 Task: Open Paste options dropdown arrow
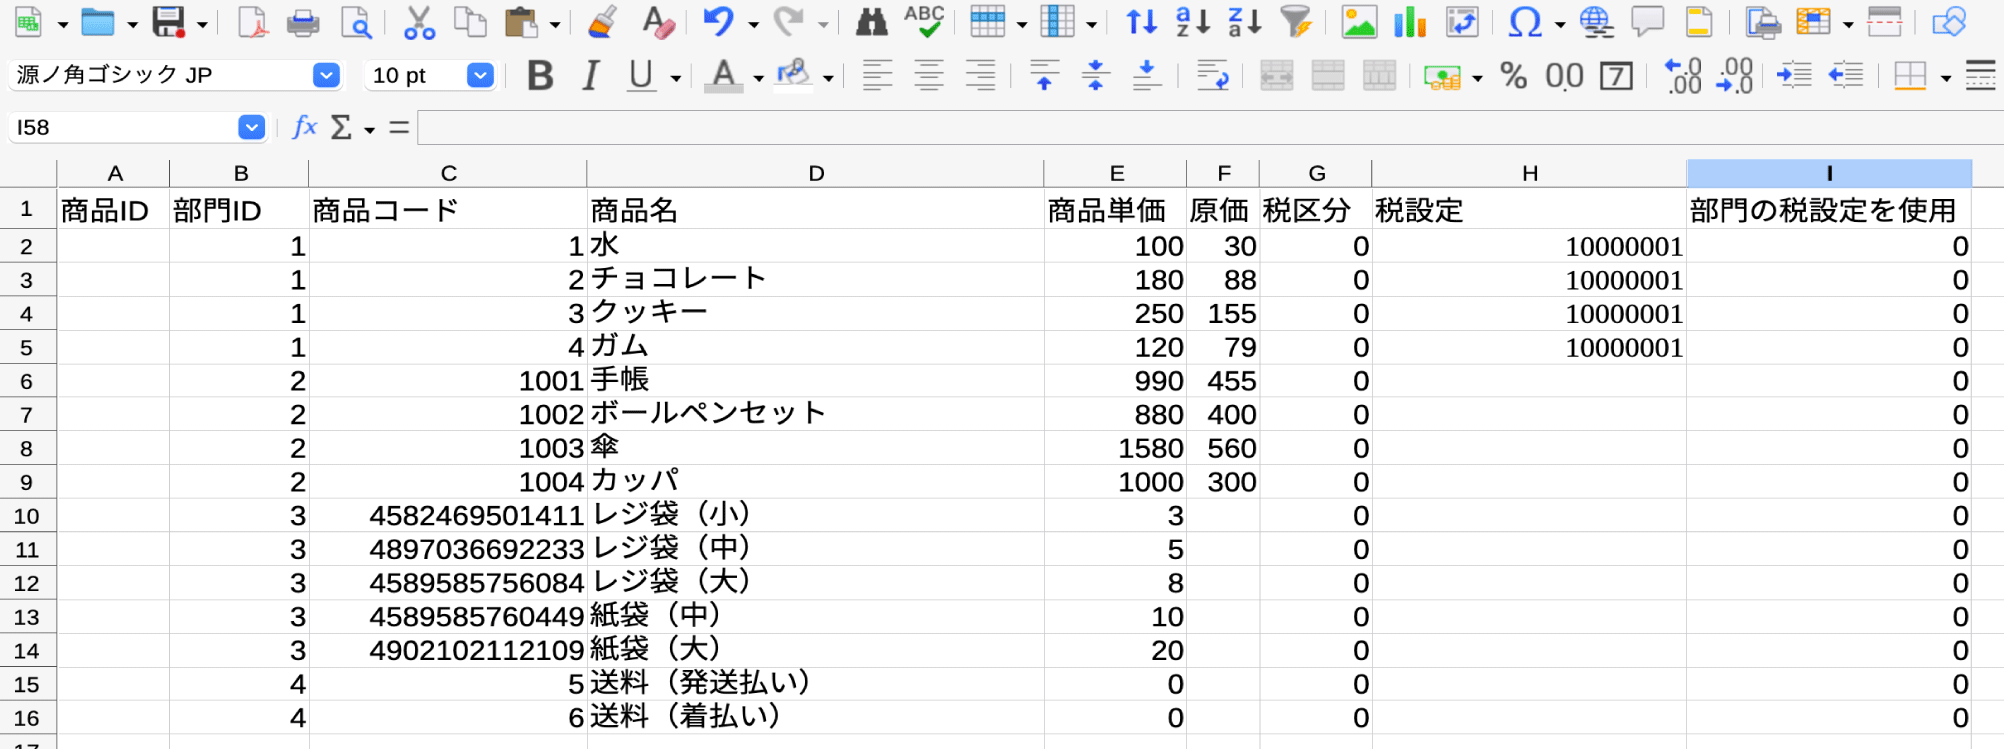tap(555, 25)
